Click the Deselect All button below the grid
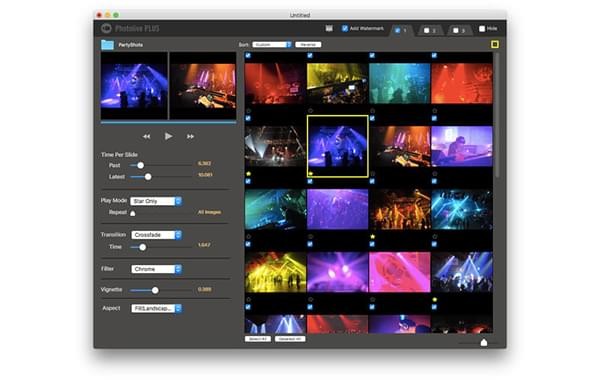 [290, 339]
